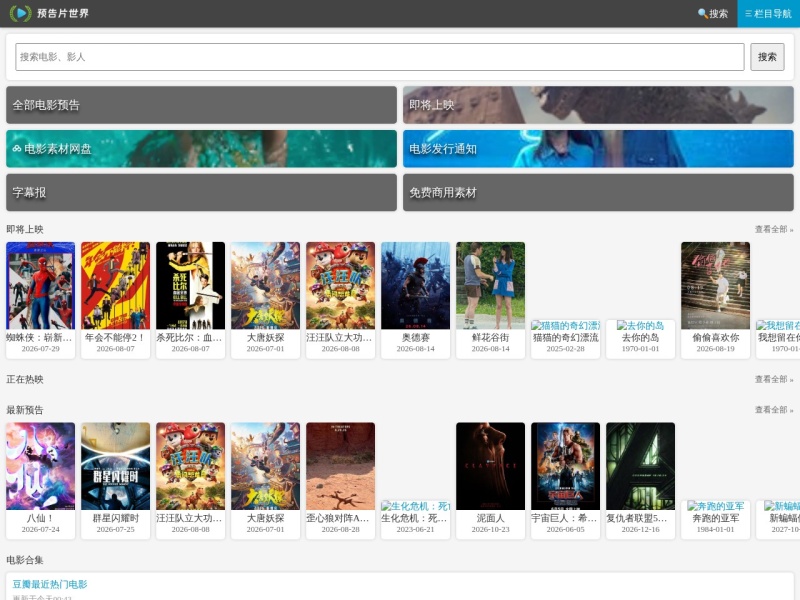Click the 奥德赛 title text
This screenshot has height=600, width=800.
click(x=415, y=337)
